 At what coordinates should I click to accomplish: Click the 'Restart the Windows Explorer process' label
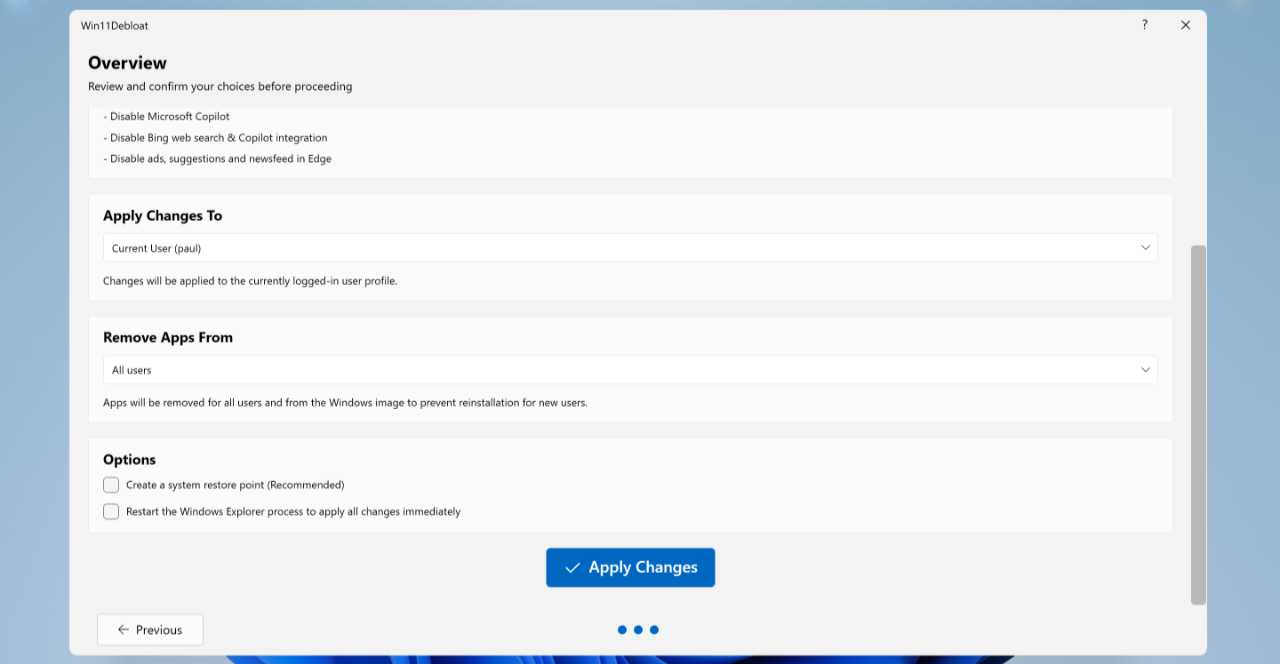pyautogui.click(x=293, y=511)
